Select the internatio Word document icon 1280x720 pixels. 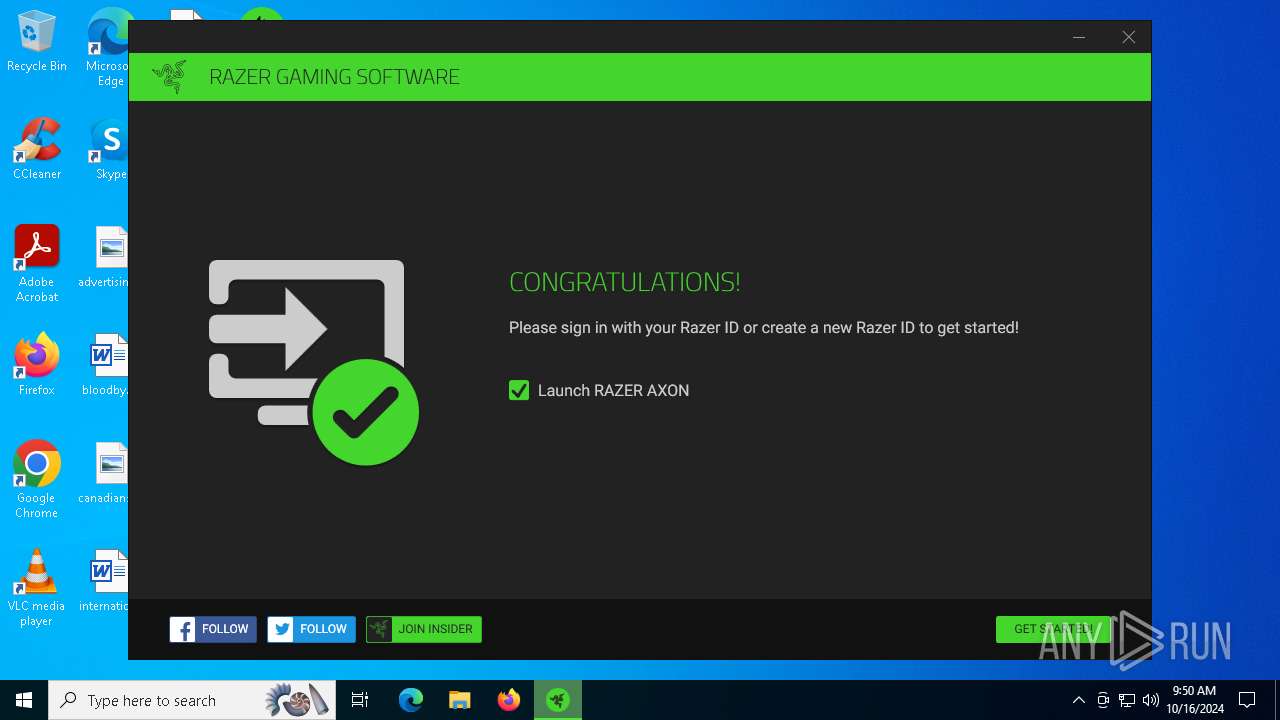click(104, 580)
